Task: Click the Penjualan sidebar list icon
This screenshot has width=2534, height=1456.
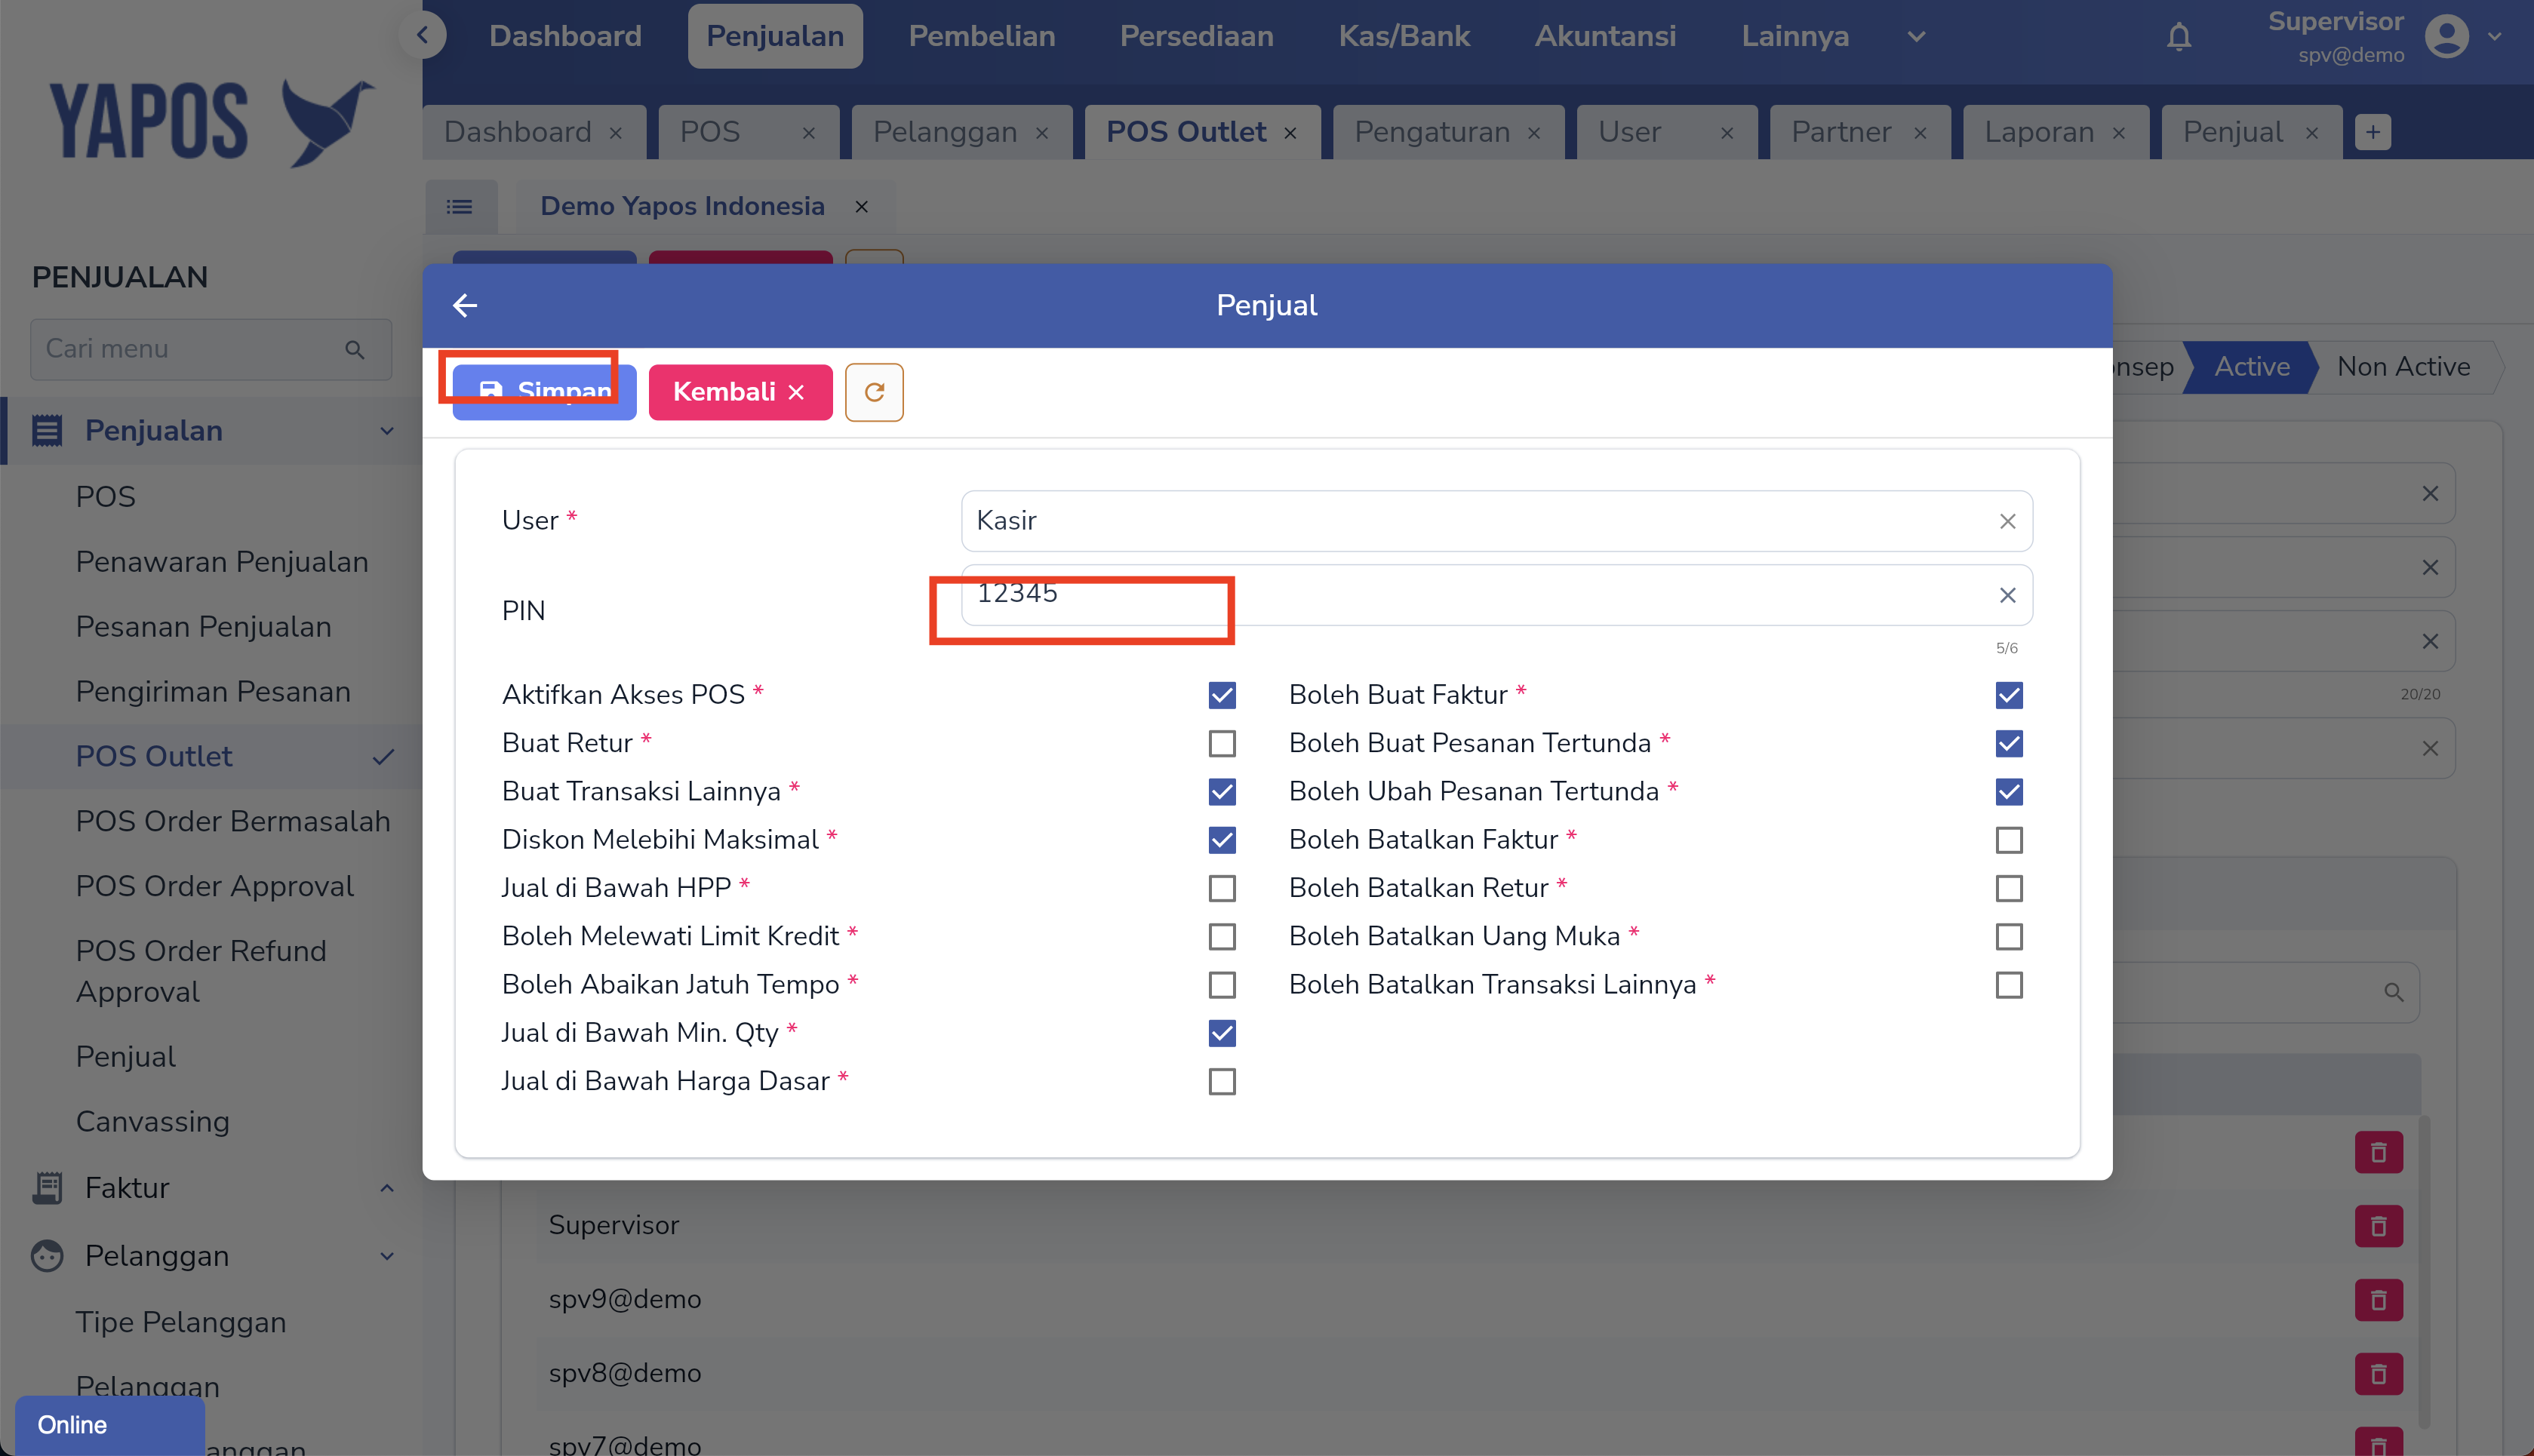Action: (47, 431)
